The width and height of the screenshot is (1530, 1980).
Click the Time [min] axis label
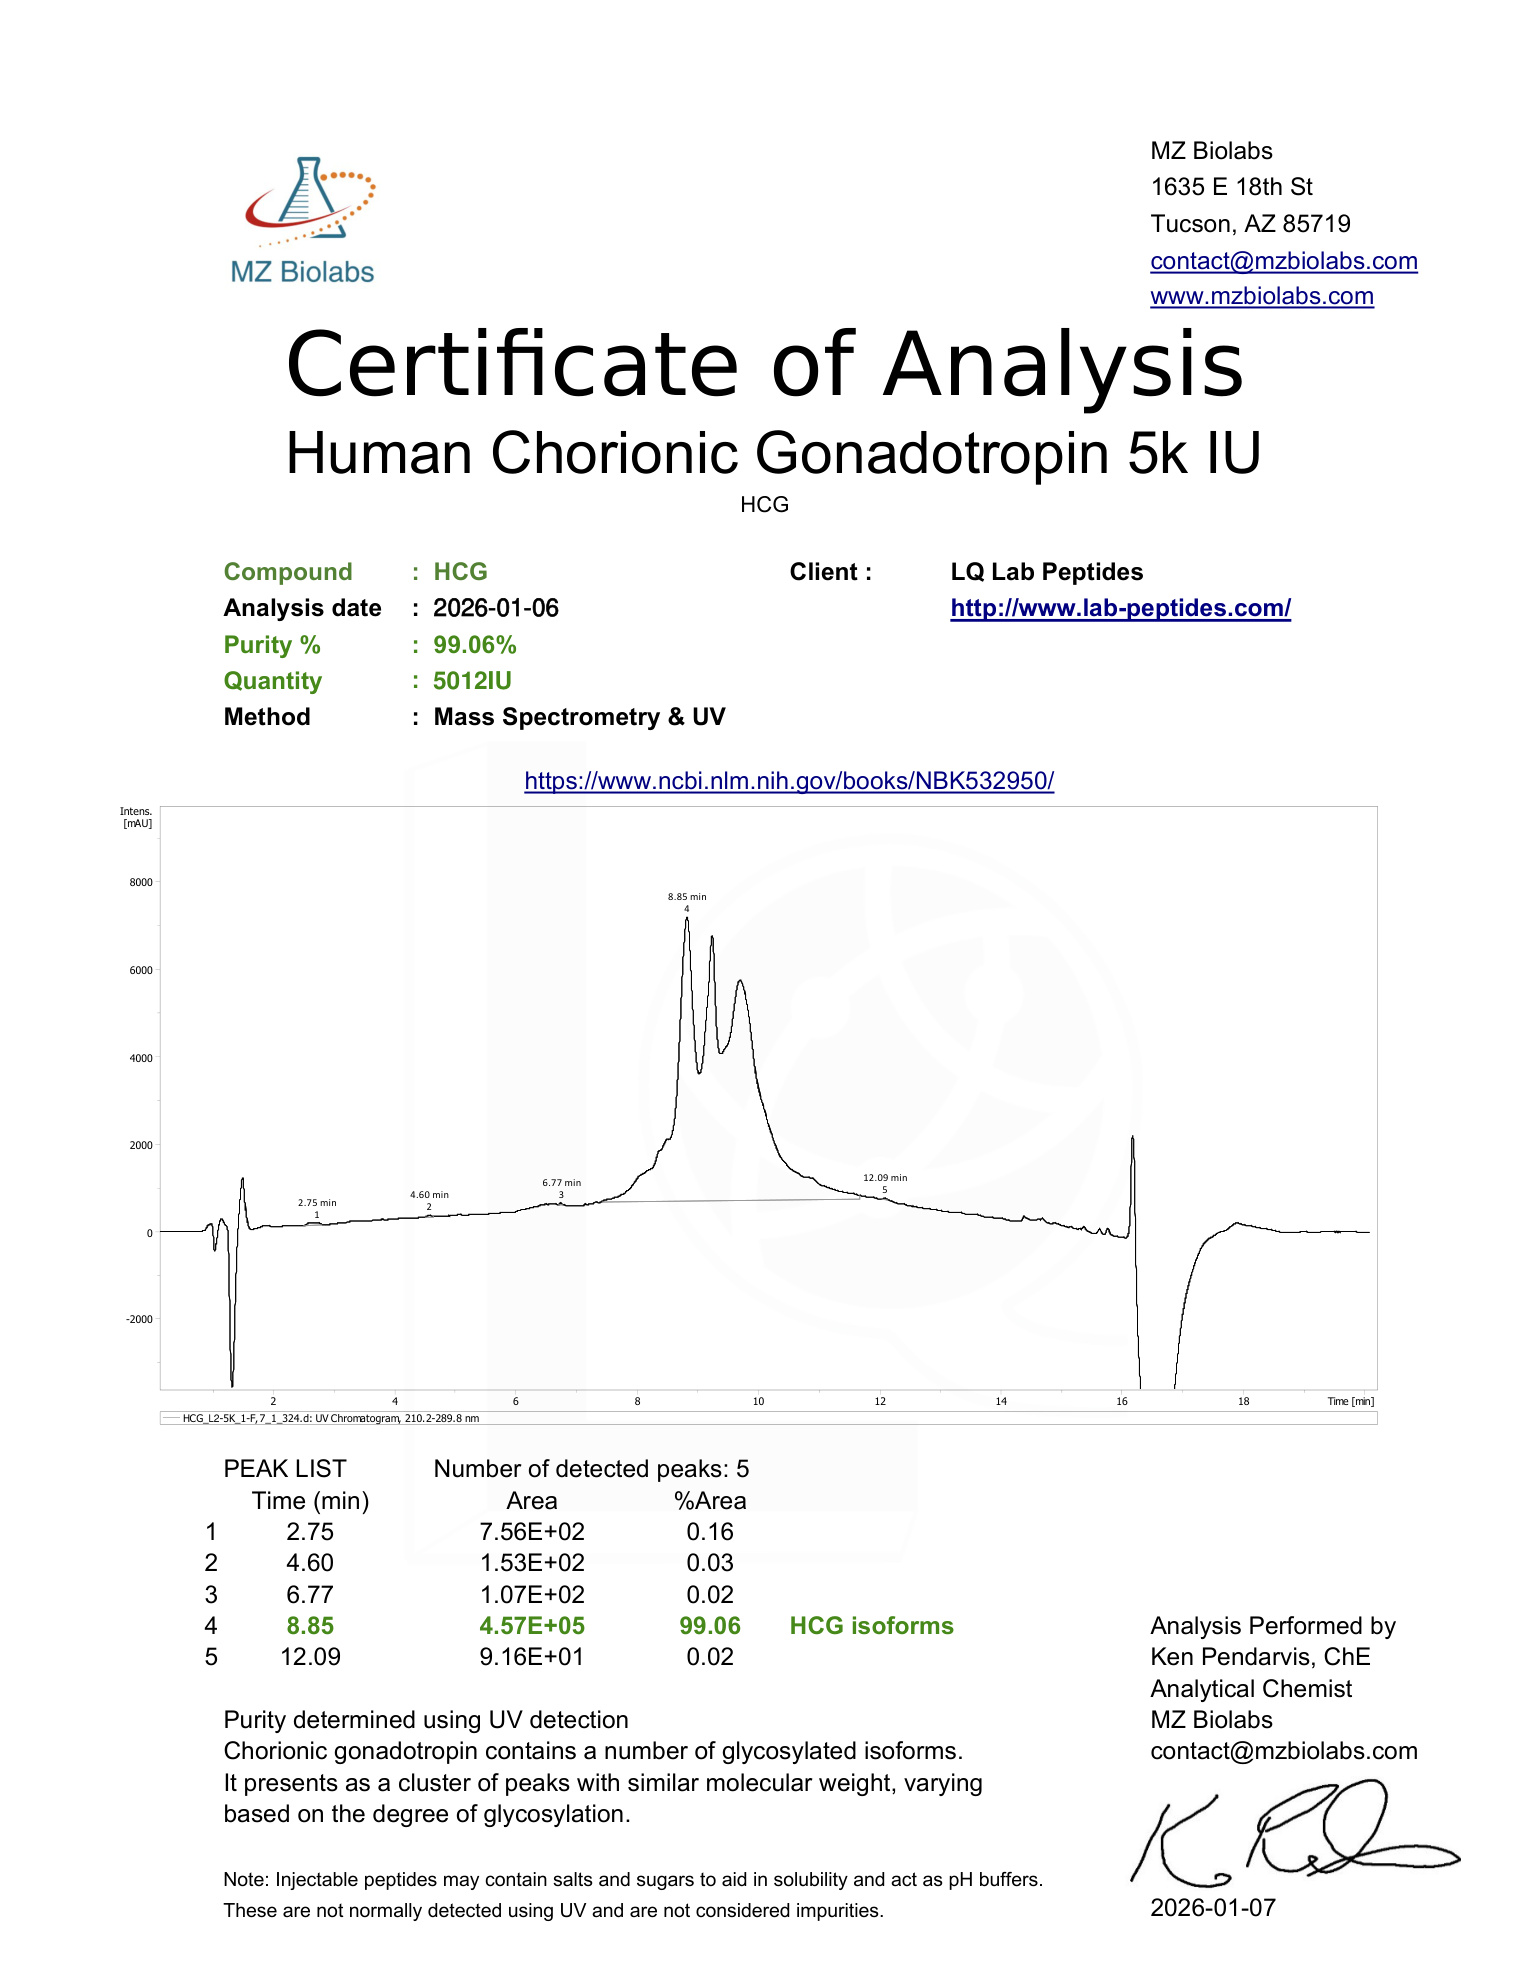[1350, 1402]
